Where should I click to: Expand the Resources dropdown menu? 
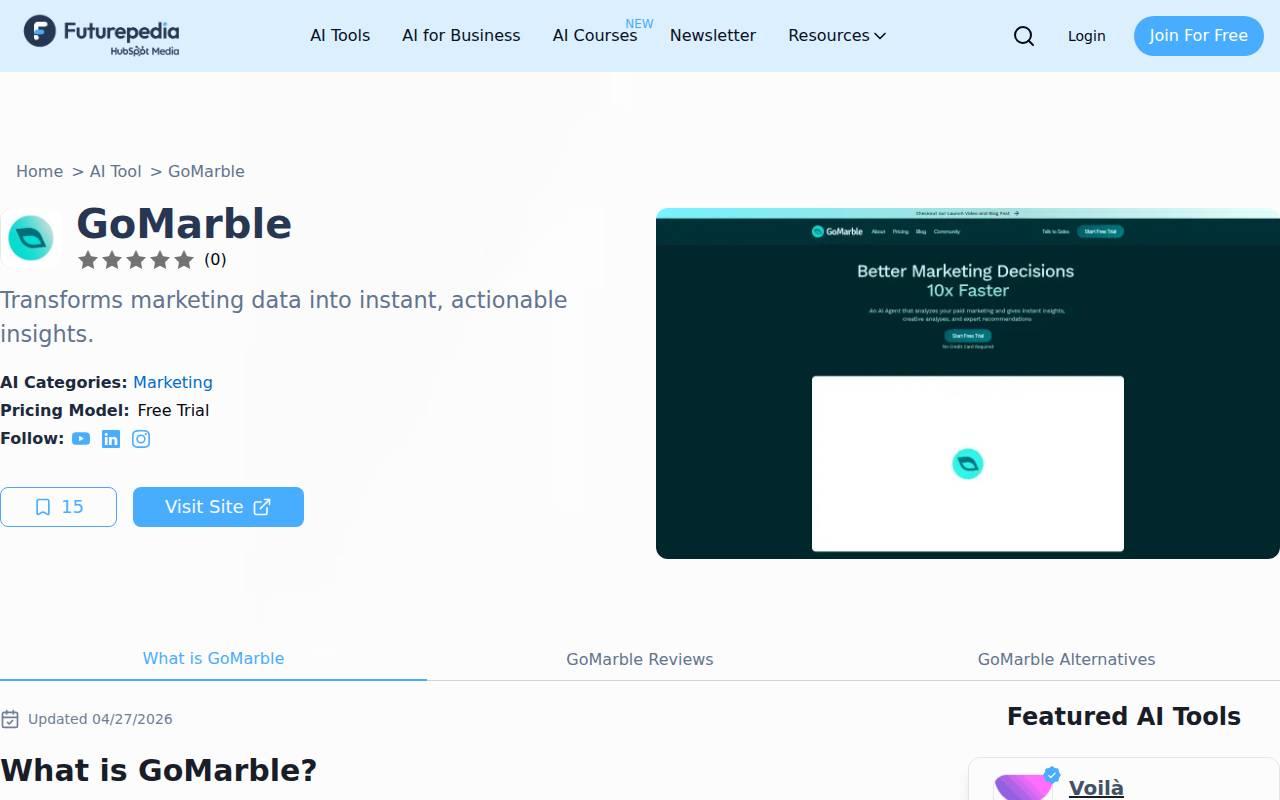click(837, 36)
